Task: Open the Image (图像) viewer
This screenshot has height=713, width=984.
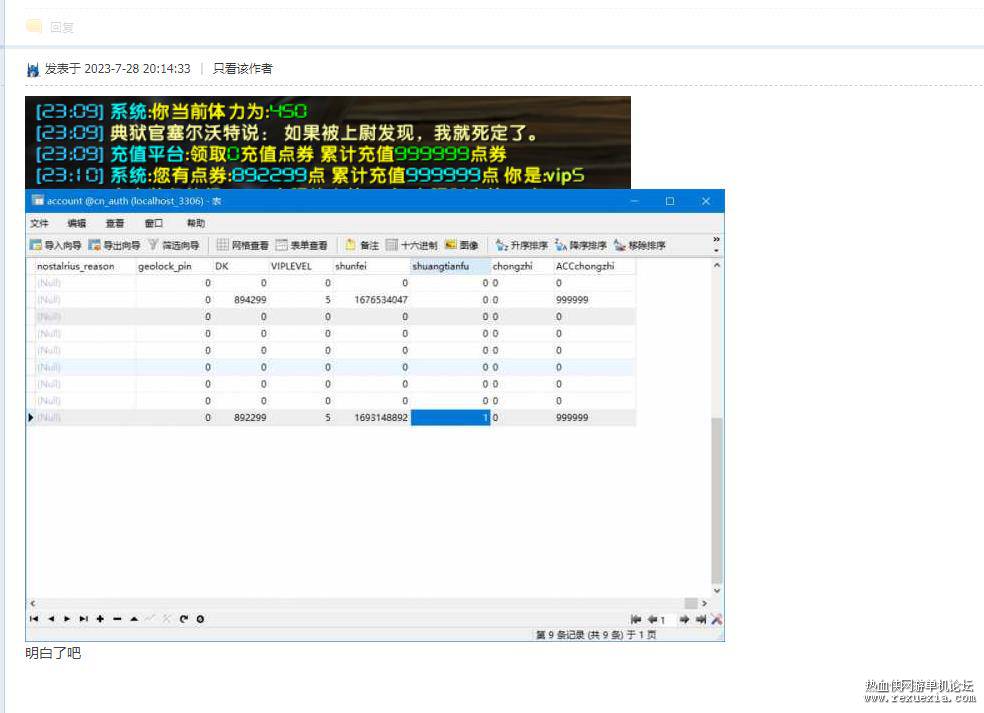Action: pos(462,245)
